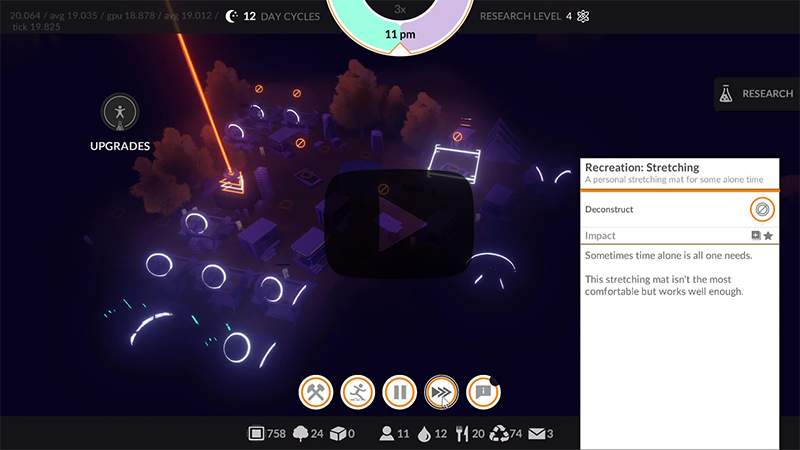Click the food fork-and-knife resource icon
Screen dimensions: 800x450
point(461,434)
